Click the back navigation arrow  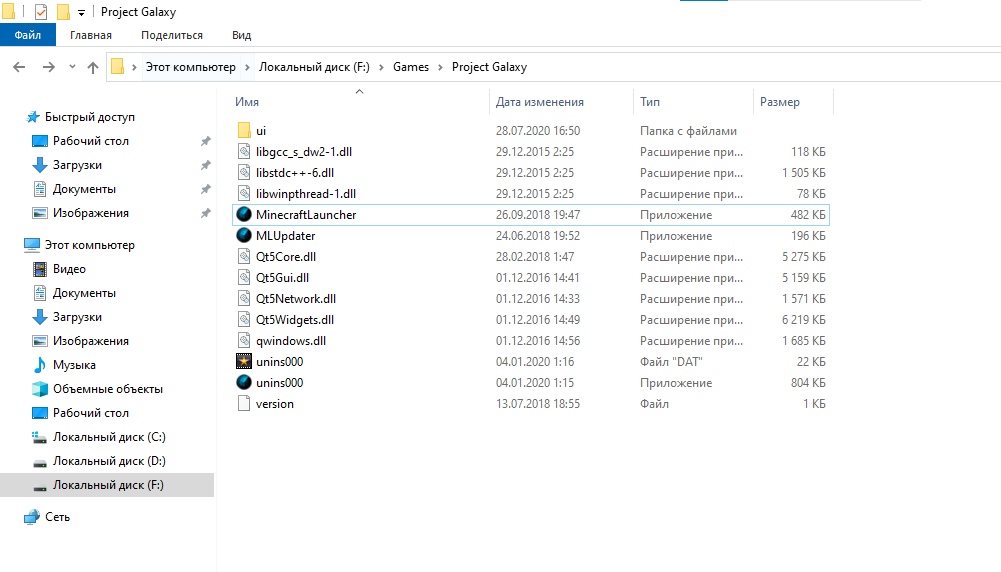pyautogui.click(x=19, y=67)
